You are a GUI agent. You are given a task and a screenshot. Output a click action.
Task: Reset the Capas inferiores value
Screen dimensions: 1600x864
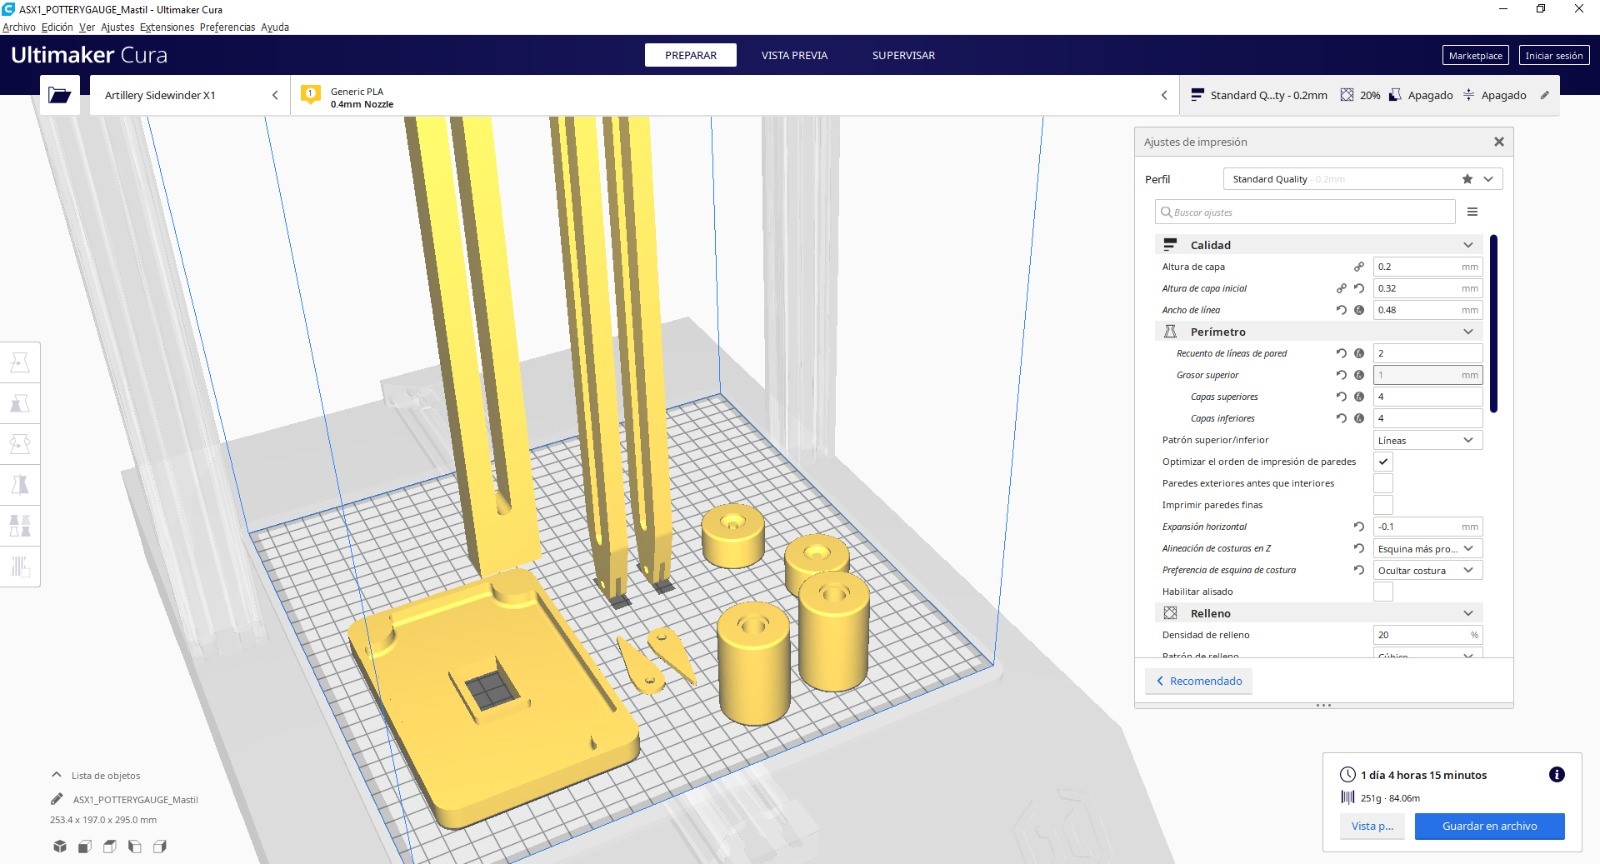(x=1341, y=418)
